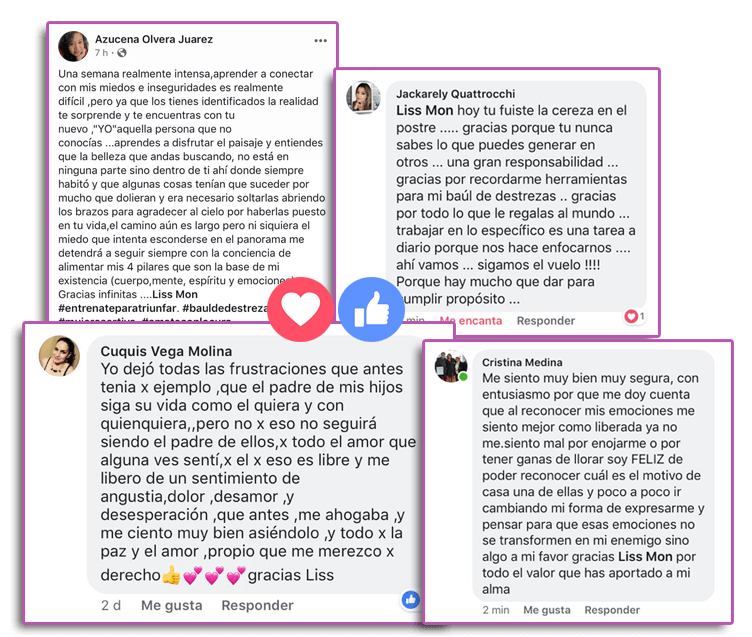Open Cuquis Vega Molina's avatar
The height and width of the screenshot is (637, 752).
coord(59,355)
